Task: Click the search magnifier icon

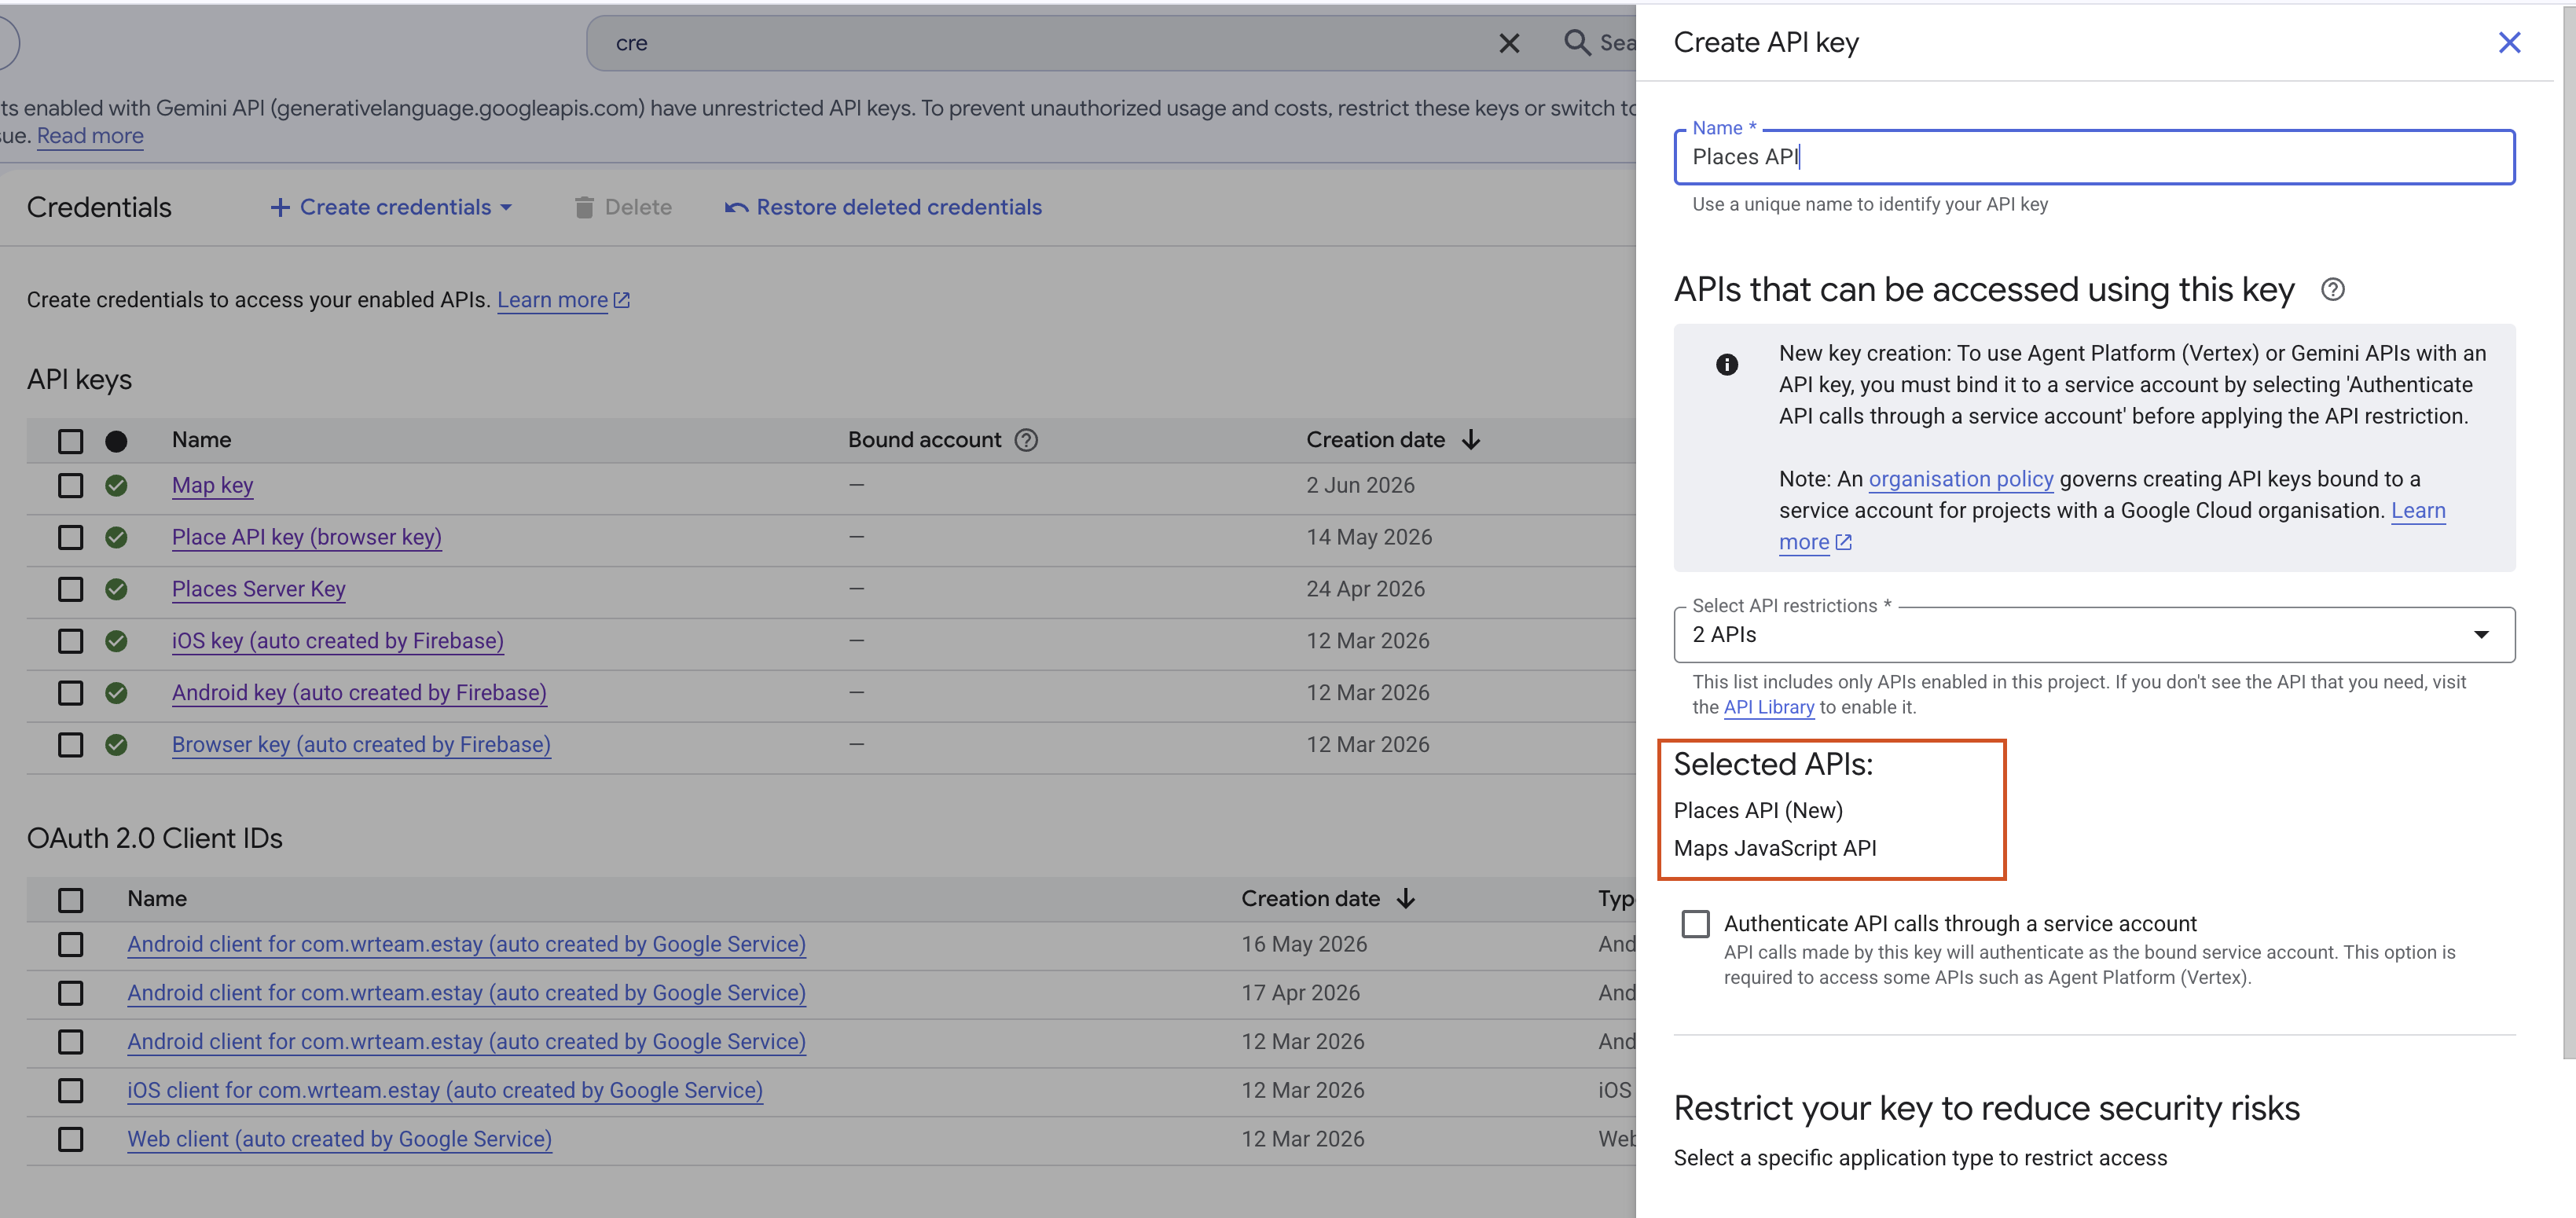Action: (1577, 42)
